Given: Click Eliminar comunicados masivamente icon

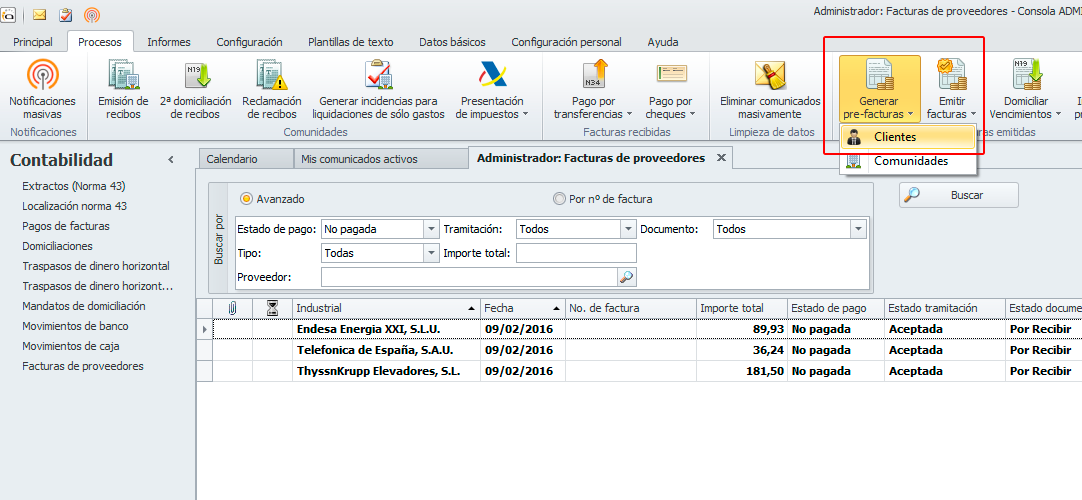Looking at the screenshot, I should pyautogui.click(x=770, y=76).
